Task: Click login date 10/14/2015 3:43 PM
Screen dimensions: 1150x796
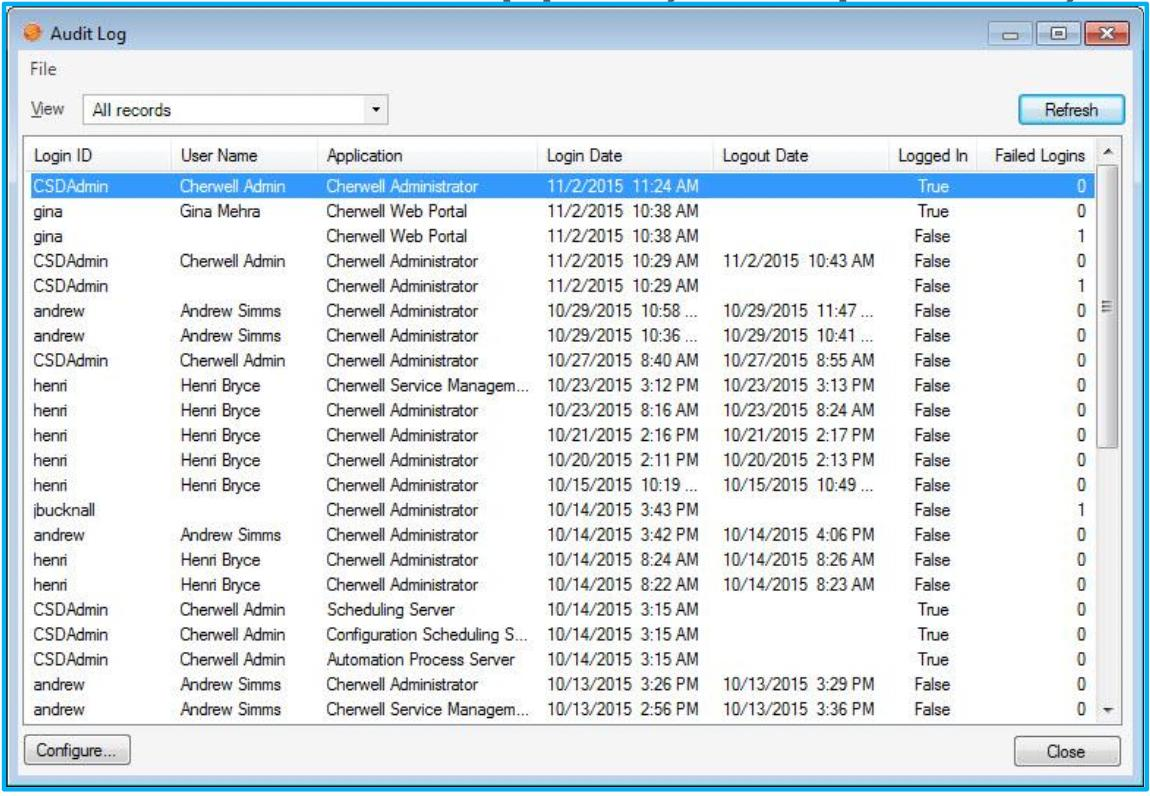Action: tap(623, 511)
